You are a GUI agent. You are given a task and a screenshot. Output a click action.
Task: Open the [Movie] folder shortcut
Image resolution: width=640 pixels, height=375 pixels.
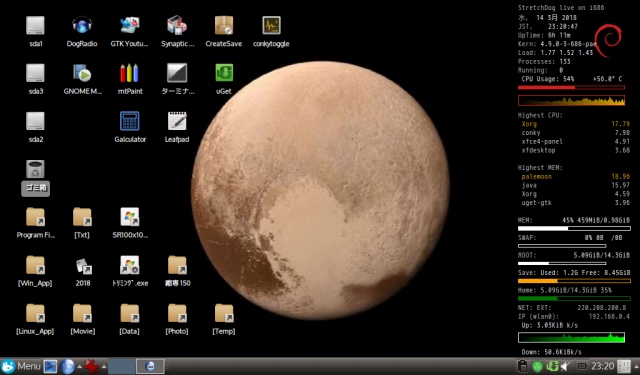point(82,313)
